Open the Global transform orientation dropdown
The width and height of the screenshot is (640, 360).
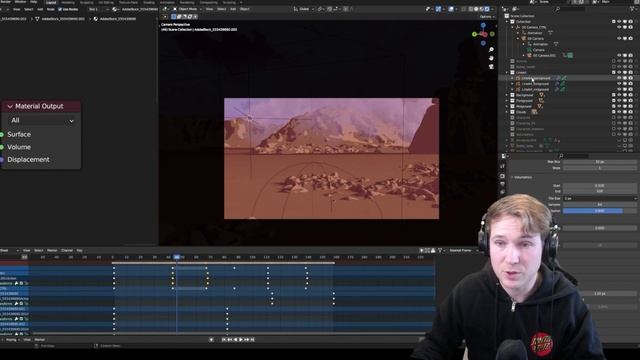pyautogui.click(x=304, y=9)
